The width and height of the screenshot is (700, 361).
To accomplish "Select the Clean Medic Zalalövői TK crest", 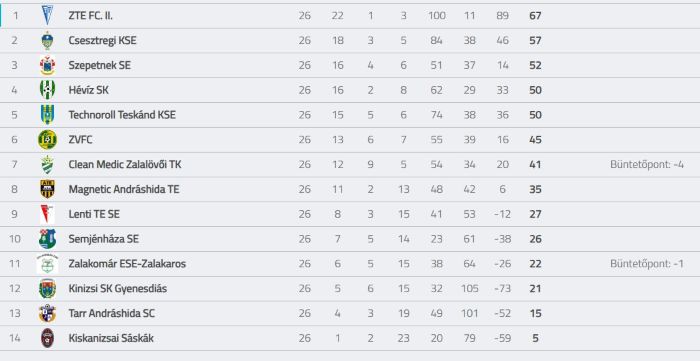I will pos(47,165).
